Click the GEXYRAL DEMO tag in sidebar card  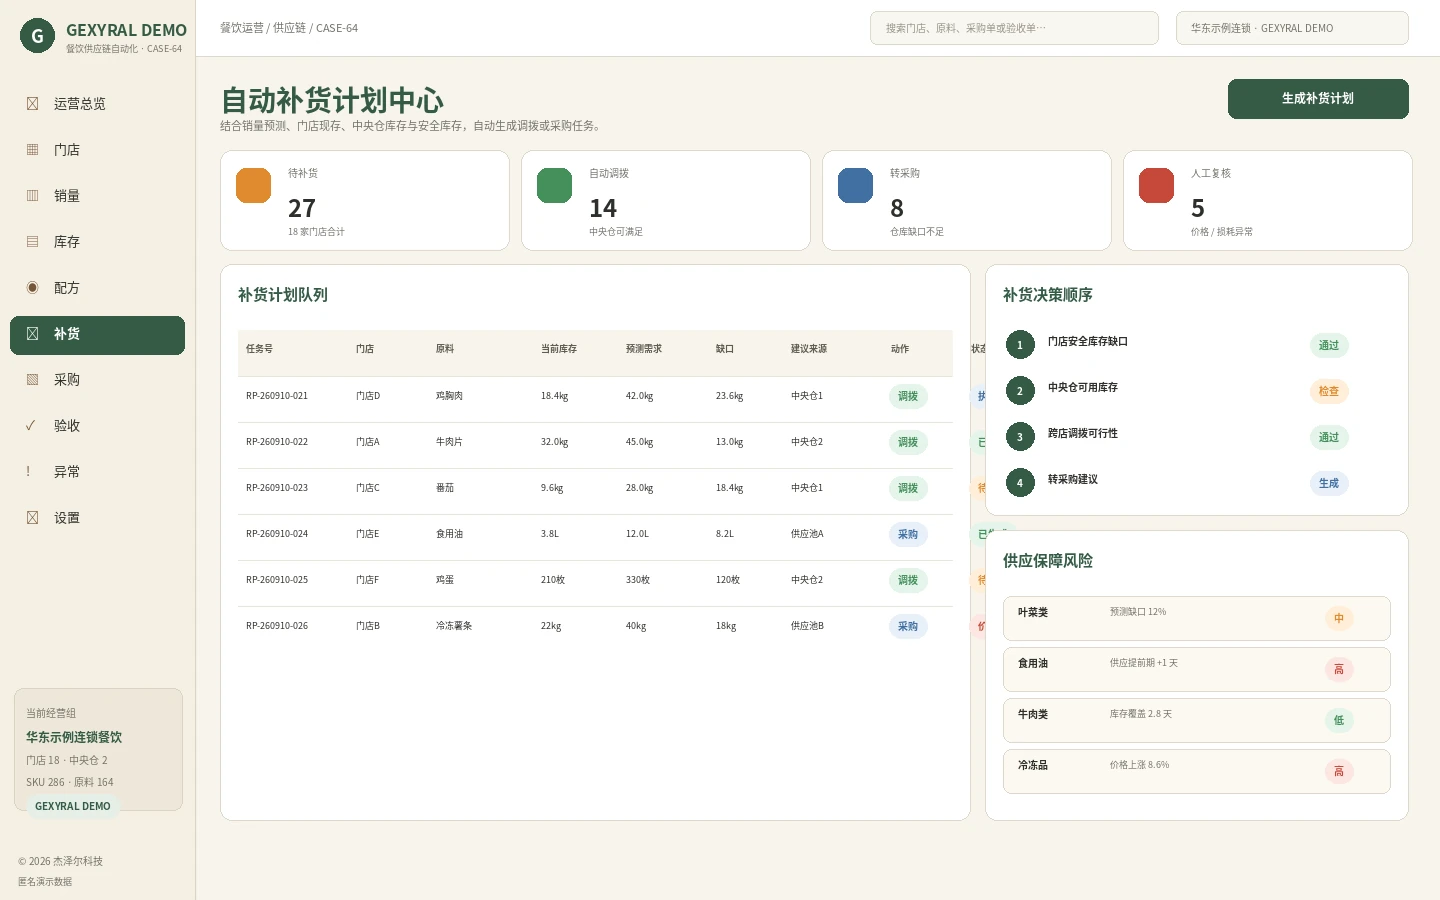[73, 806]
